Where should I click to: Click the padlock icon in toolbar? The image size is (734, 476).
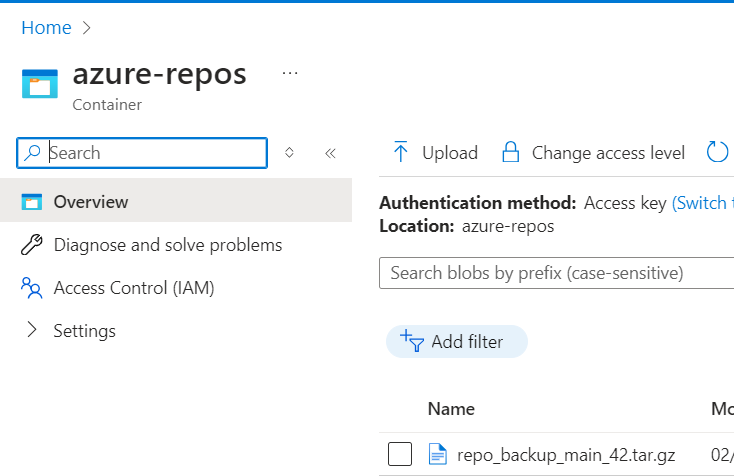(510, 152)
